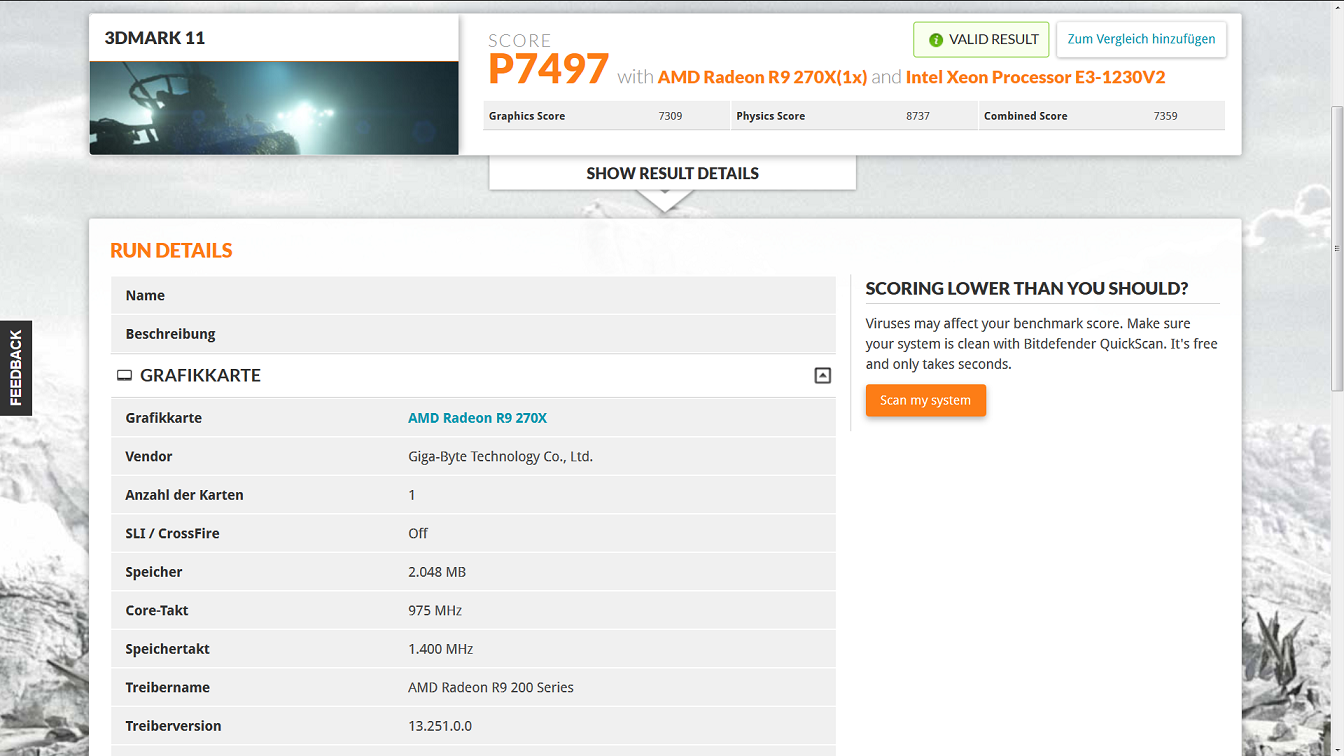Click the 'Name' row label
This screenshot has width=1344, height=756.
(145, 296)
